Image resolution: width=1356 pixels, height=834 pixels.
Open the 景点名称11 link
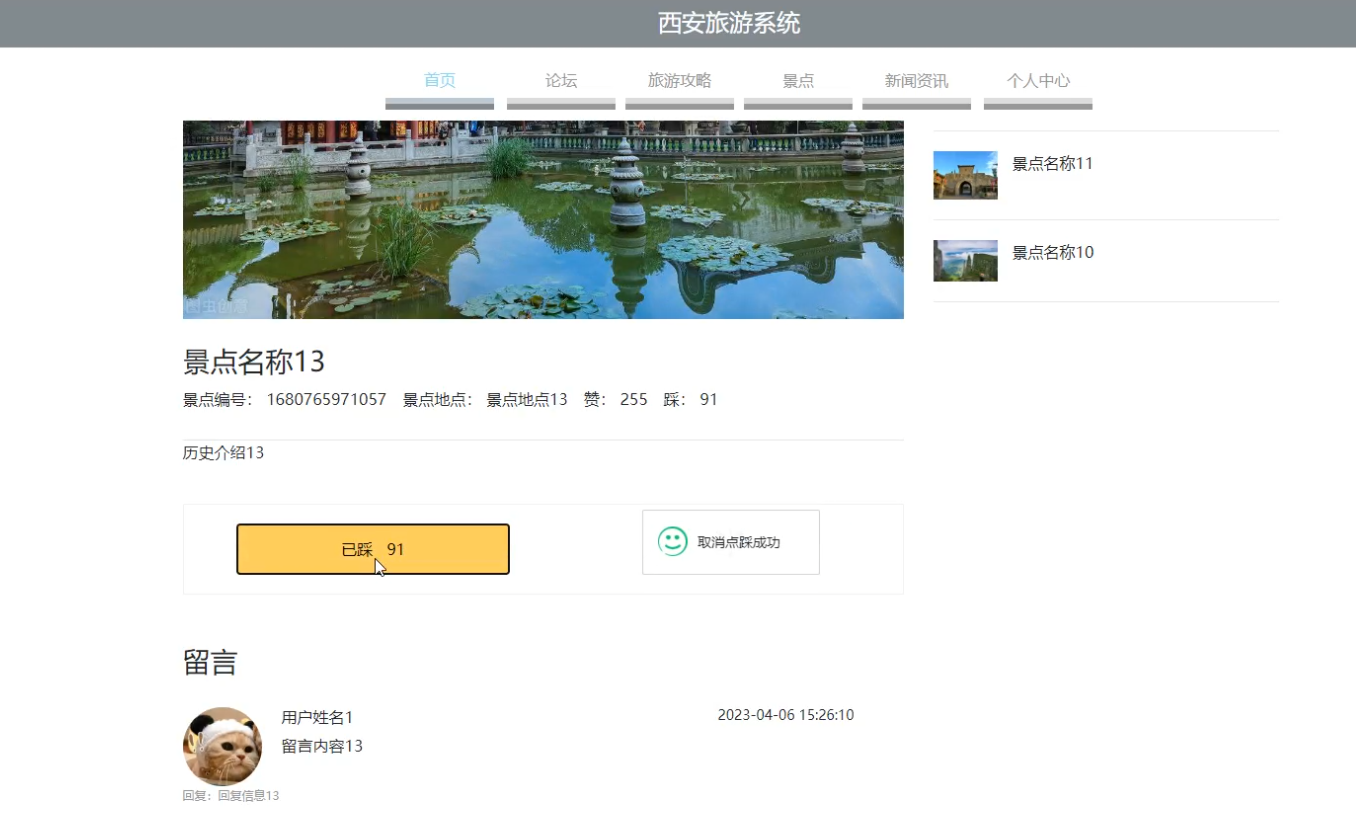pyautogui.click(x=1053, y=164)
